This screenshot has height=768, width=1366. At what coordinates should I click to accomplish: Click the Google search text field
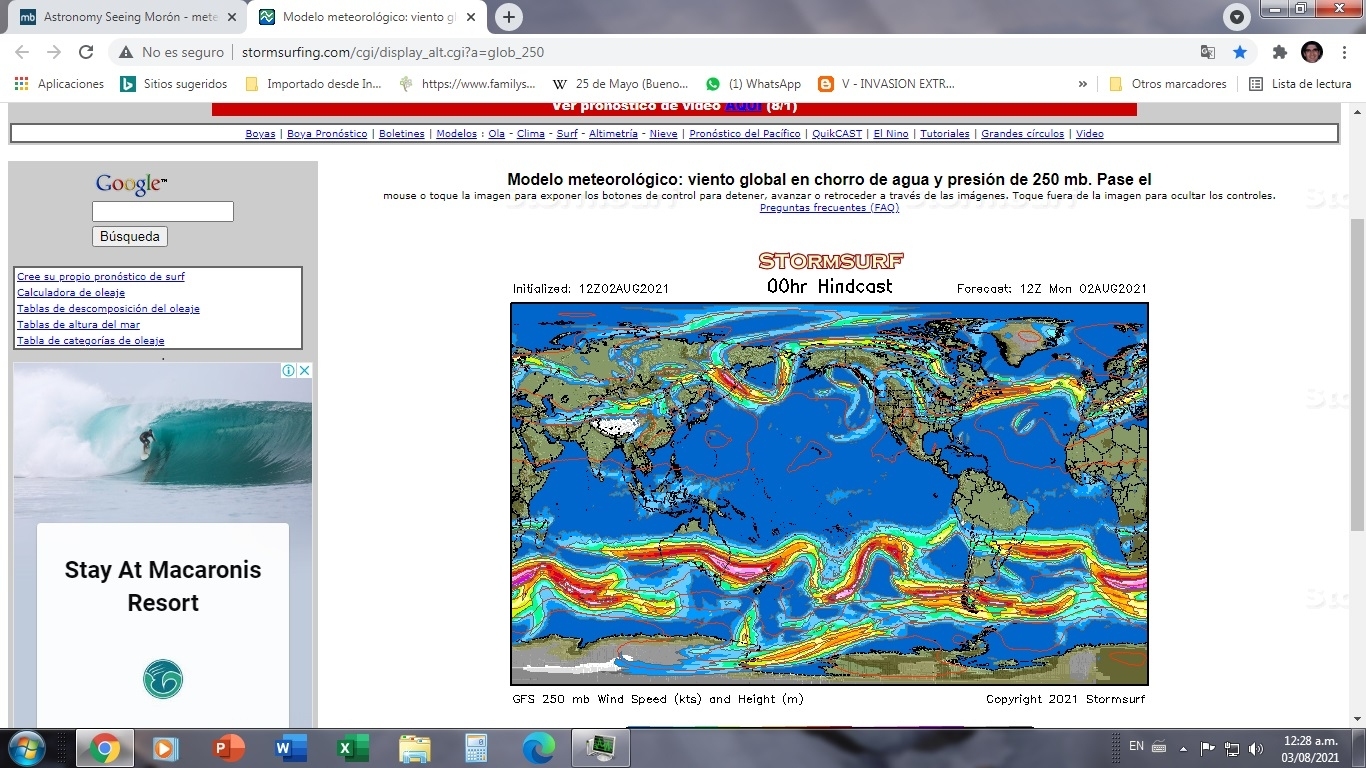click(163, 211)
